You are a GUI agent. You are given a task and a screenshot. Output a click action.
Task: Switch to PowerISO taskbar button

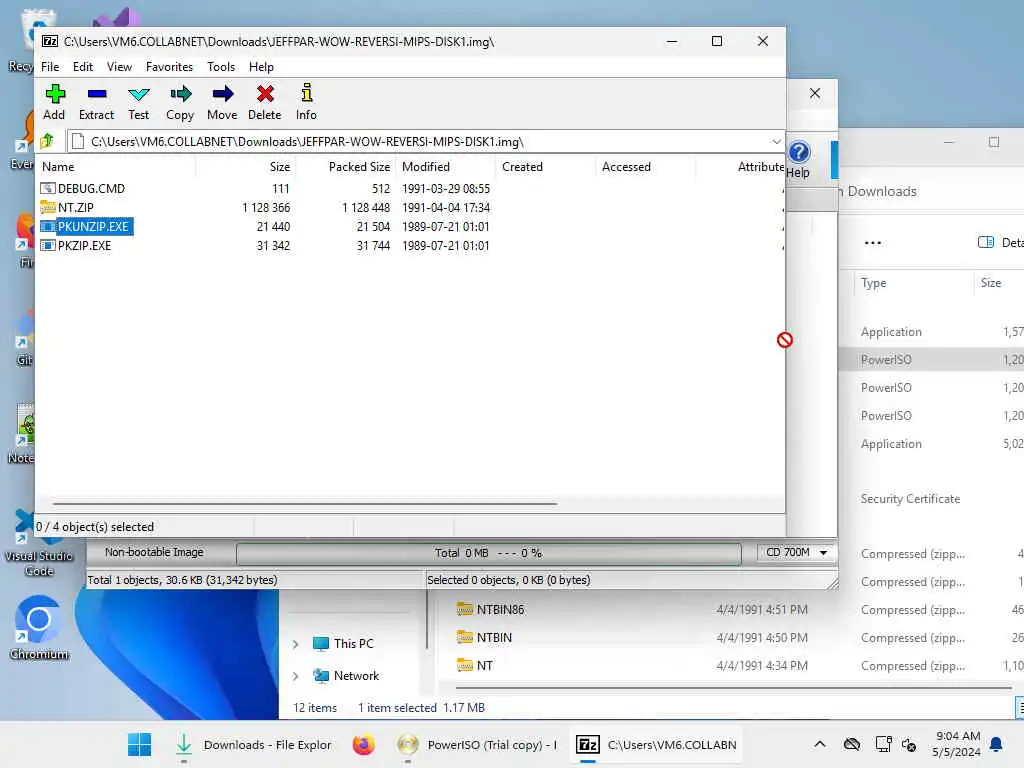[477, 744]
